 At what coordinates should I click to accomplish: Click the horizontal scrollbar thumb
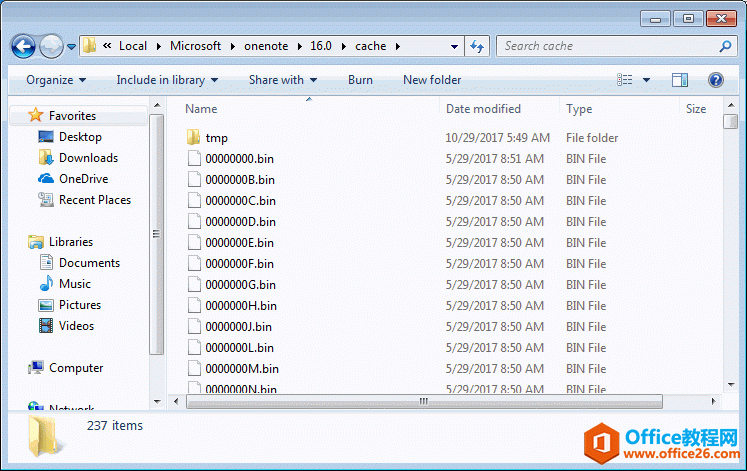click(424, 401)
